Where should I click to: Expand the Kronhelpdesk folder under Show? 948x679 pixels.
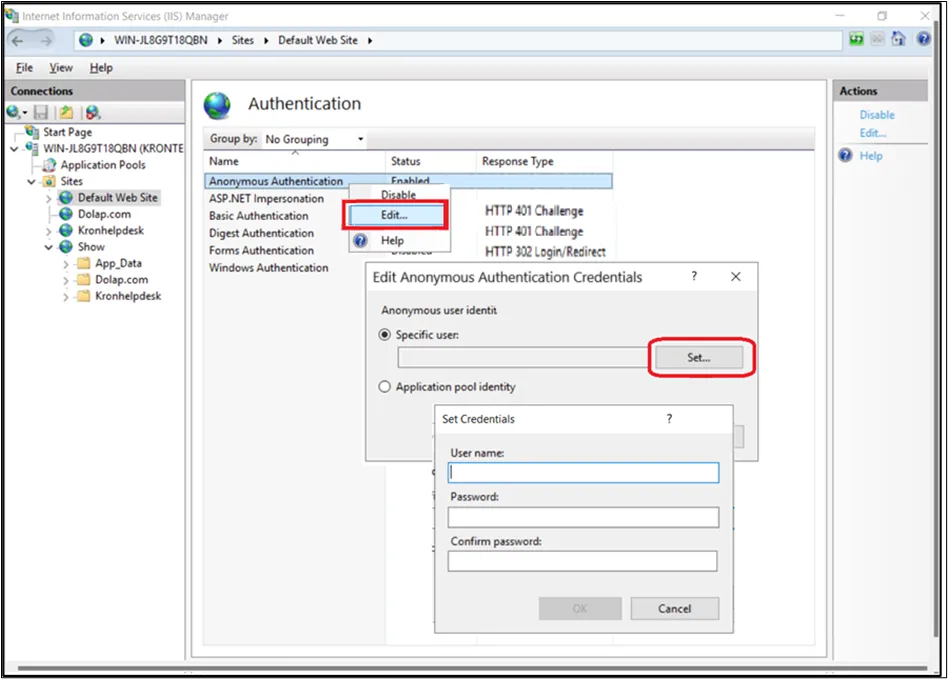click(x=65, y=296)
